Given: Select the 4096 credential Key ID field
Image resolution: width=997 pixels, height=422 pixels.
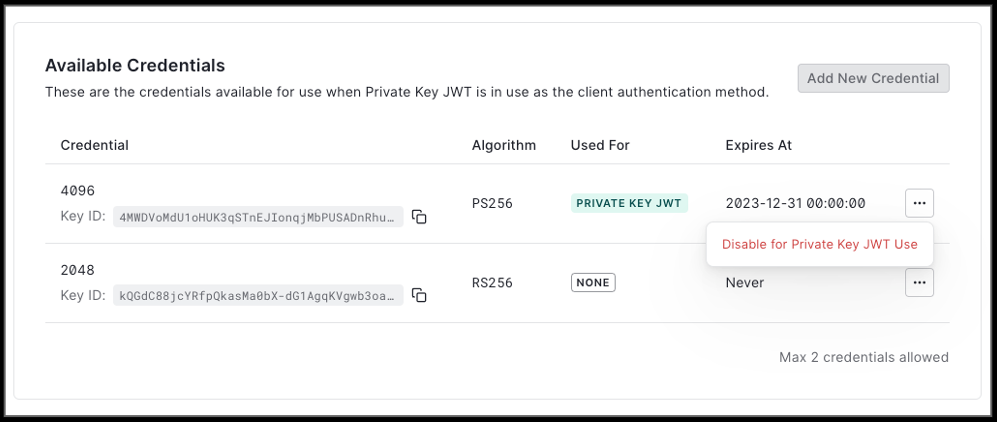Looking at the screenshot, I should coord(258,217).
